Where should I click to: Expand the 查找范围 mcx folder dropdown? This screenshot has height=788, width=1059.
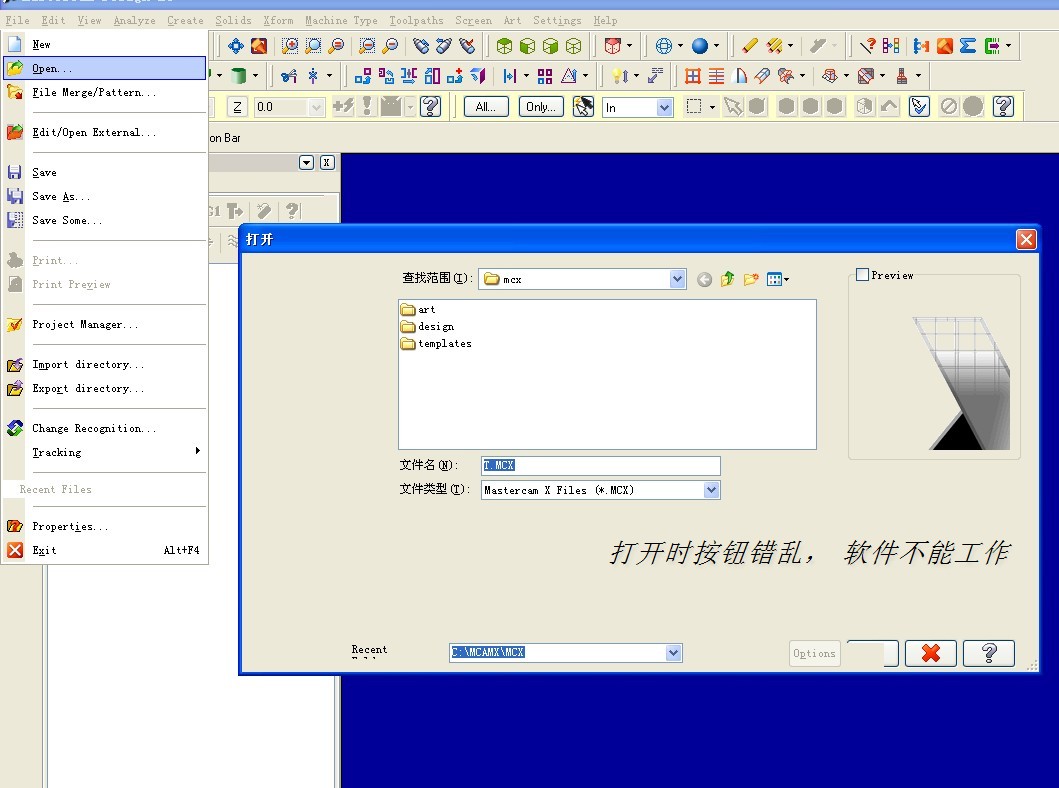point(677,279)
